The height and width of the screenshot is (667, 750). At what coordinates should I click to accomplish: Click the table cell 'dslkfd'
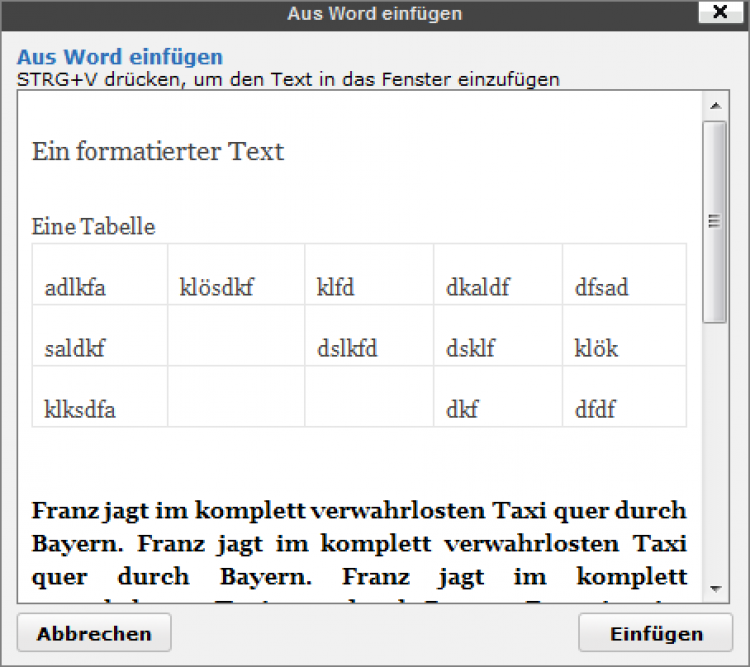[x=348, y=350]
